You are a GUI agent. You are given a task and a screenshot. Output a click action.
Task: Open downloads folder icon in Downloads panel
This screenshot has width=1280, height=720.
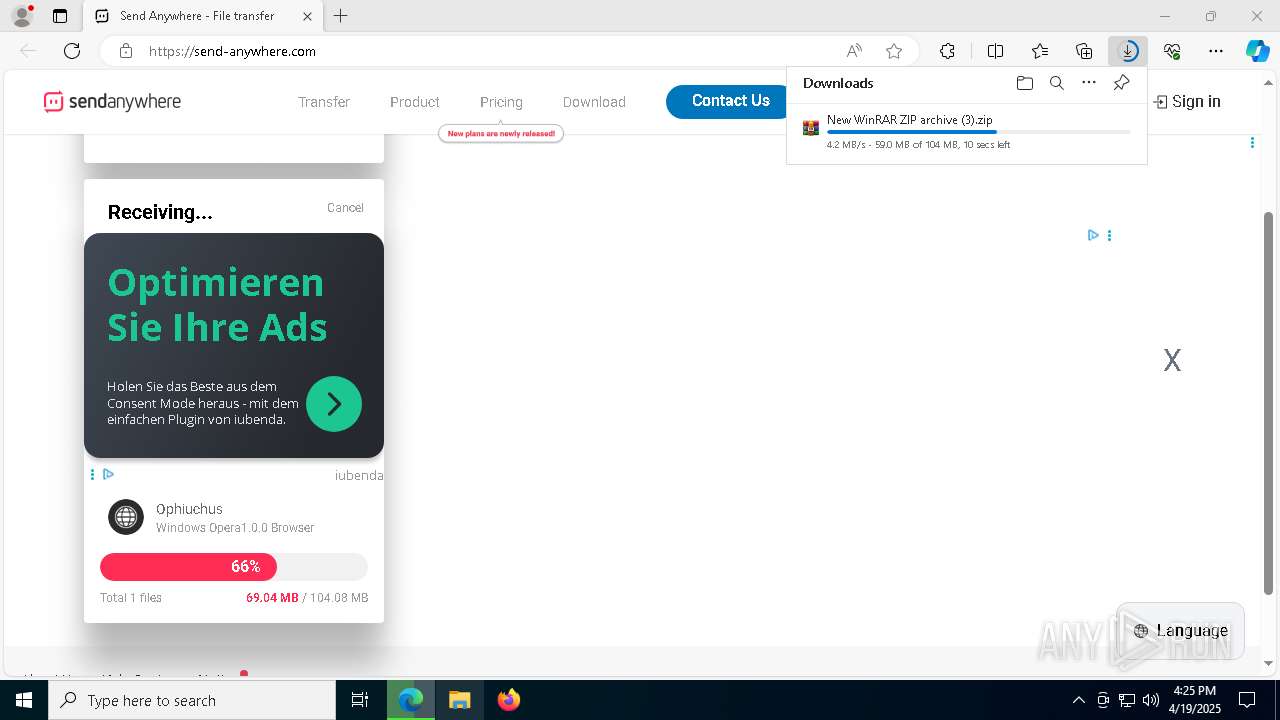pyautogui.click(x=1024, y=83)
